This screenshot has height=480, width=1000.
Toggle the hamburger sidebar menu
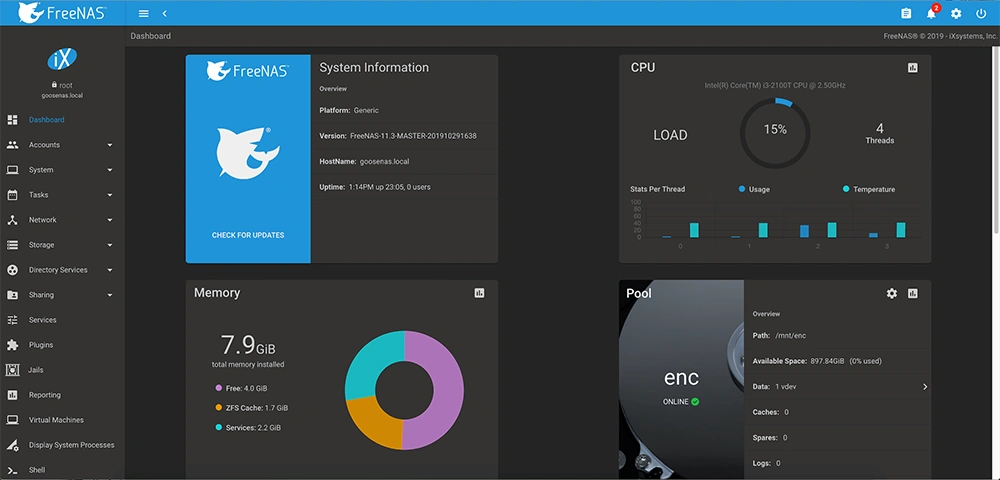(143, 14)
